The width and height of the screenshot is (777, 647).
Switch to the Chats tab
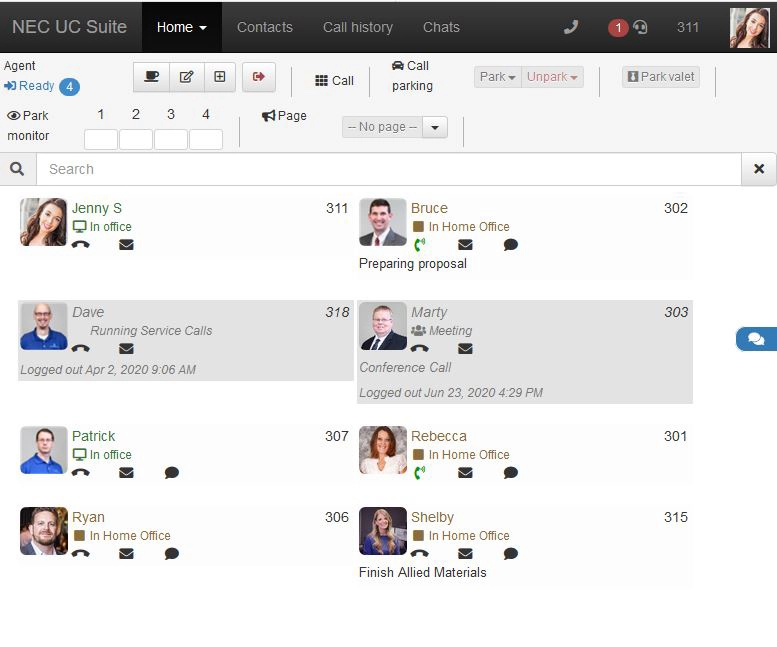441,27
